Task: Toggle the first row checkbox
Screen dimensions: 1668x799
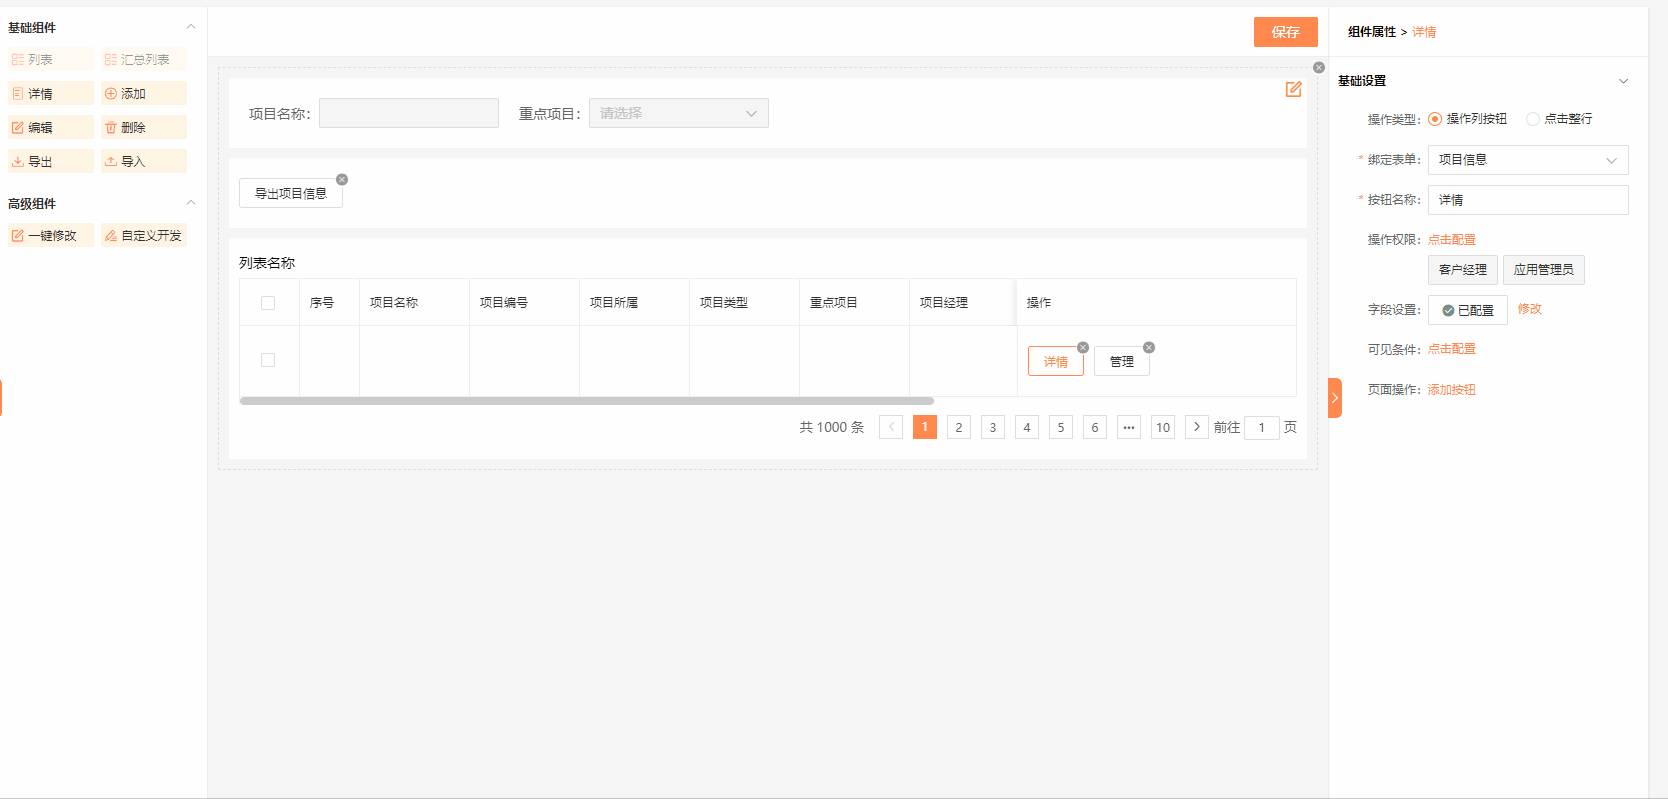Action: pyautogui.click(x=268, y=360)
